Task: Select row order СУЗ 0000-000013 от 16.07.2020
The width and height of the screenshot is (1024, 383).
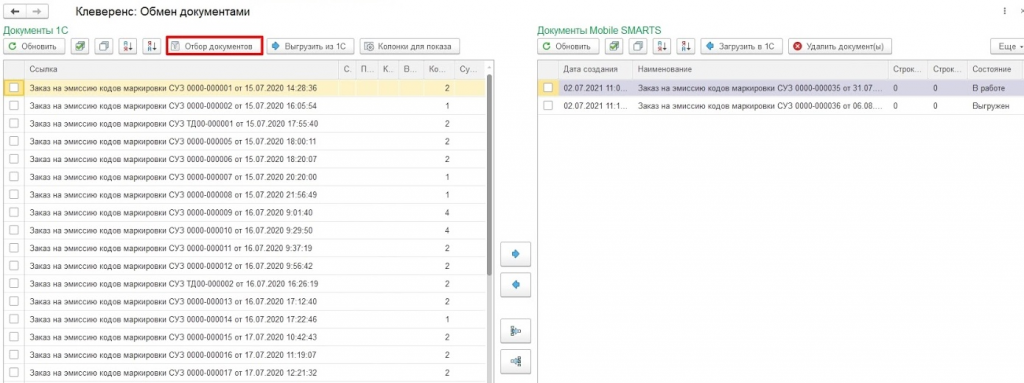Action: coord(245,301)
